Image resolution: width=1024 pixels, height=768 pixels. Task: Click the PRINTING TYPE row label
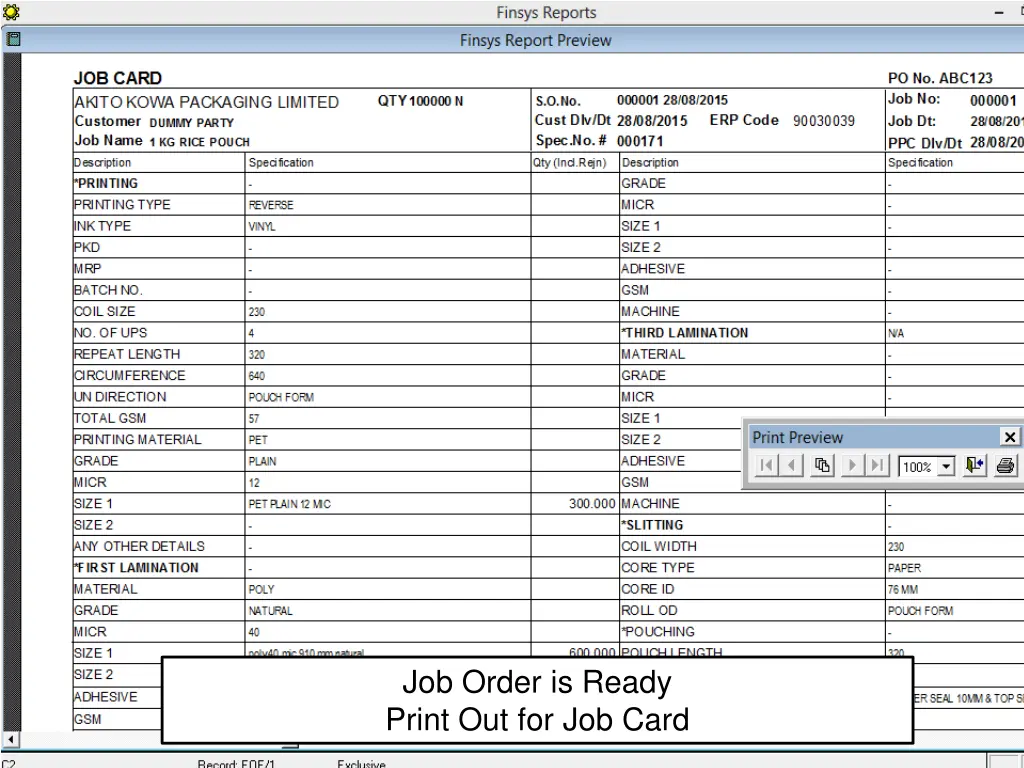click(x=122, y=205)
